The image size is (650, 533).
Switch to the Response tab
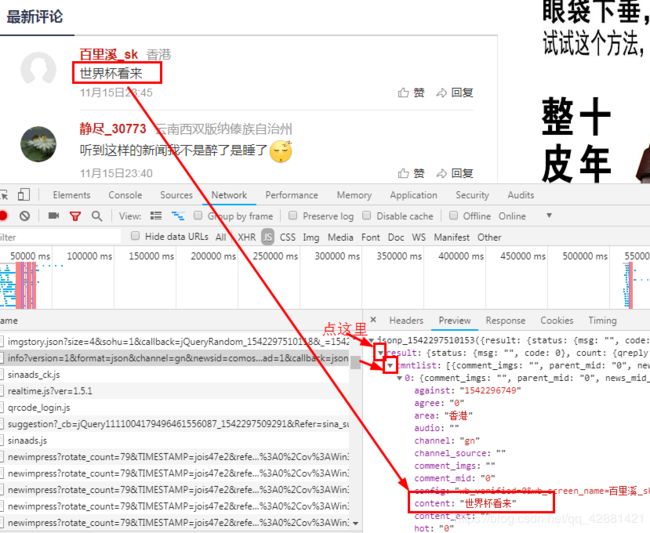click(x=505, y=320)
